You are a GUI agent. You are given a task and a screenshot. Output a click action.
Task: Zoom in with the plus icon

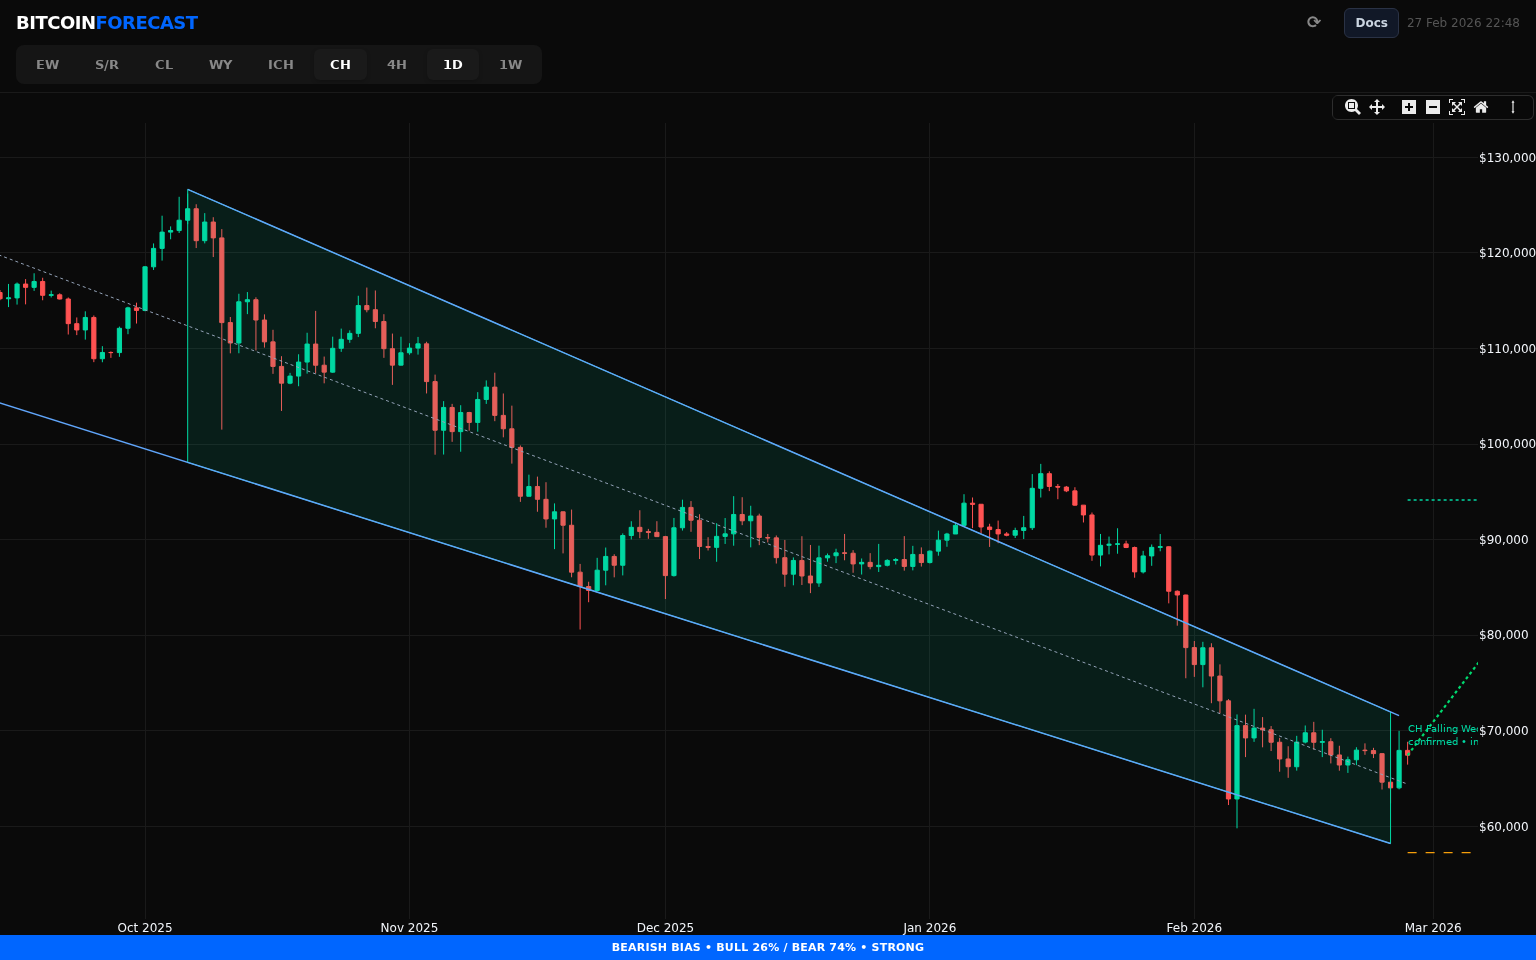click(x=1409, y=107)
